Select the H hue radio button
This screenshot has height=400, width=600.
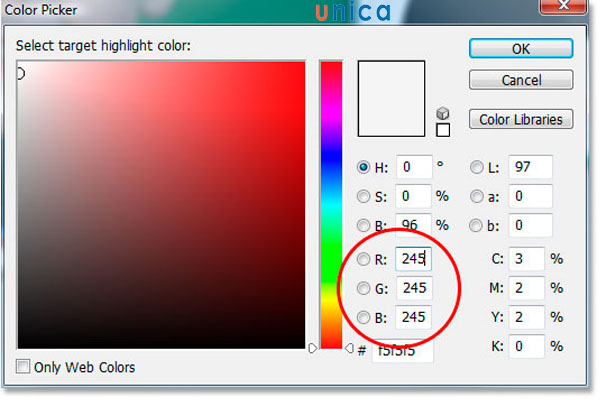tap(363, 167)
